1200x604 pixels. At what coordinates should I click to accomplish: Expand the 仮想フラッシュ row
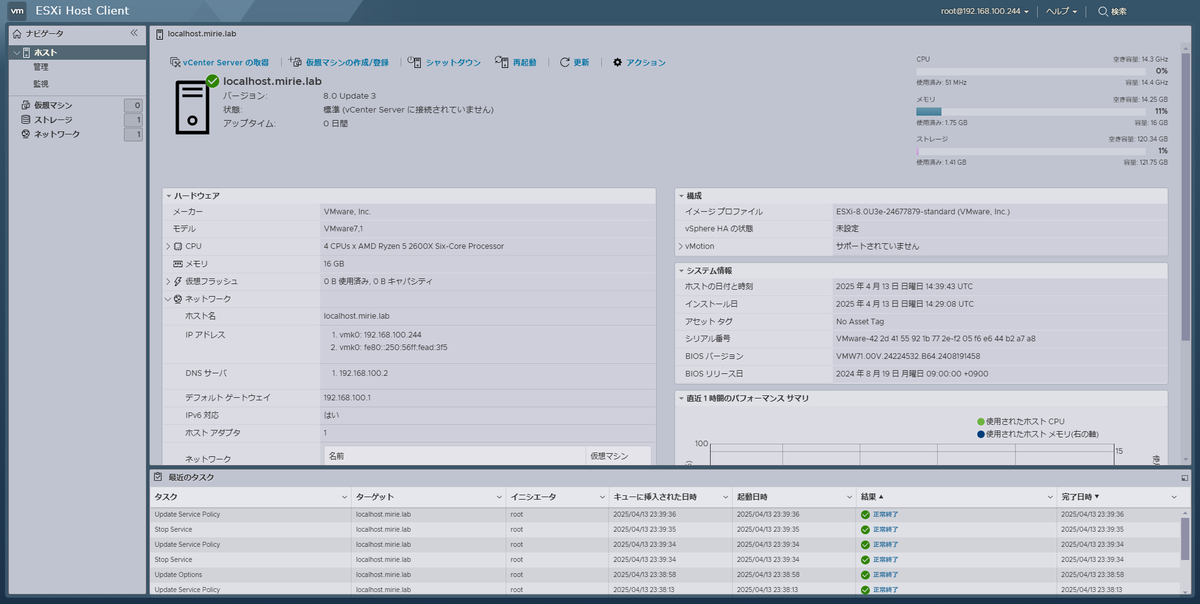pyautogui.click(x=168, y=281)
